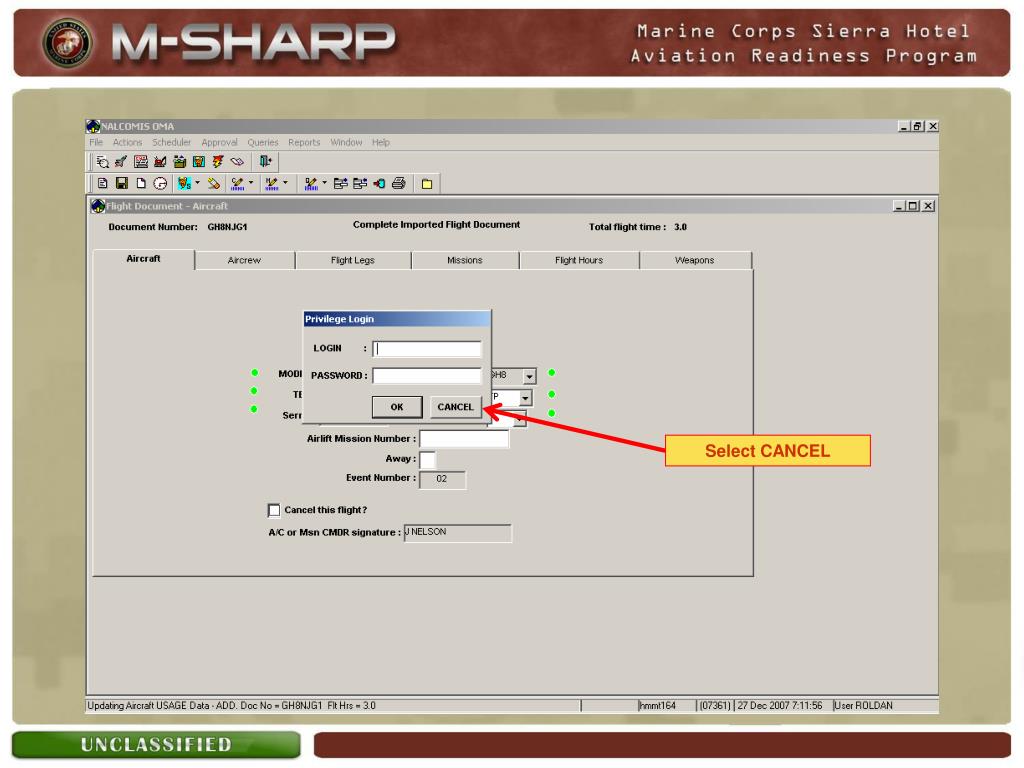The image size is (1024, 768).
Task: Open the Queries menu
Action: click(263, 142)
